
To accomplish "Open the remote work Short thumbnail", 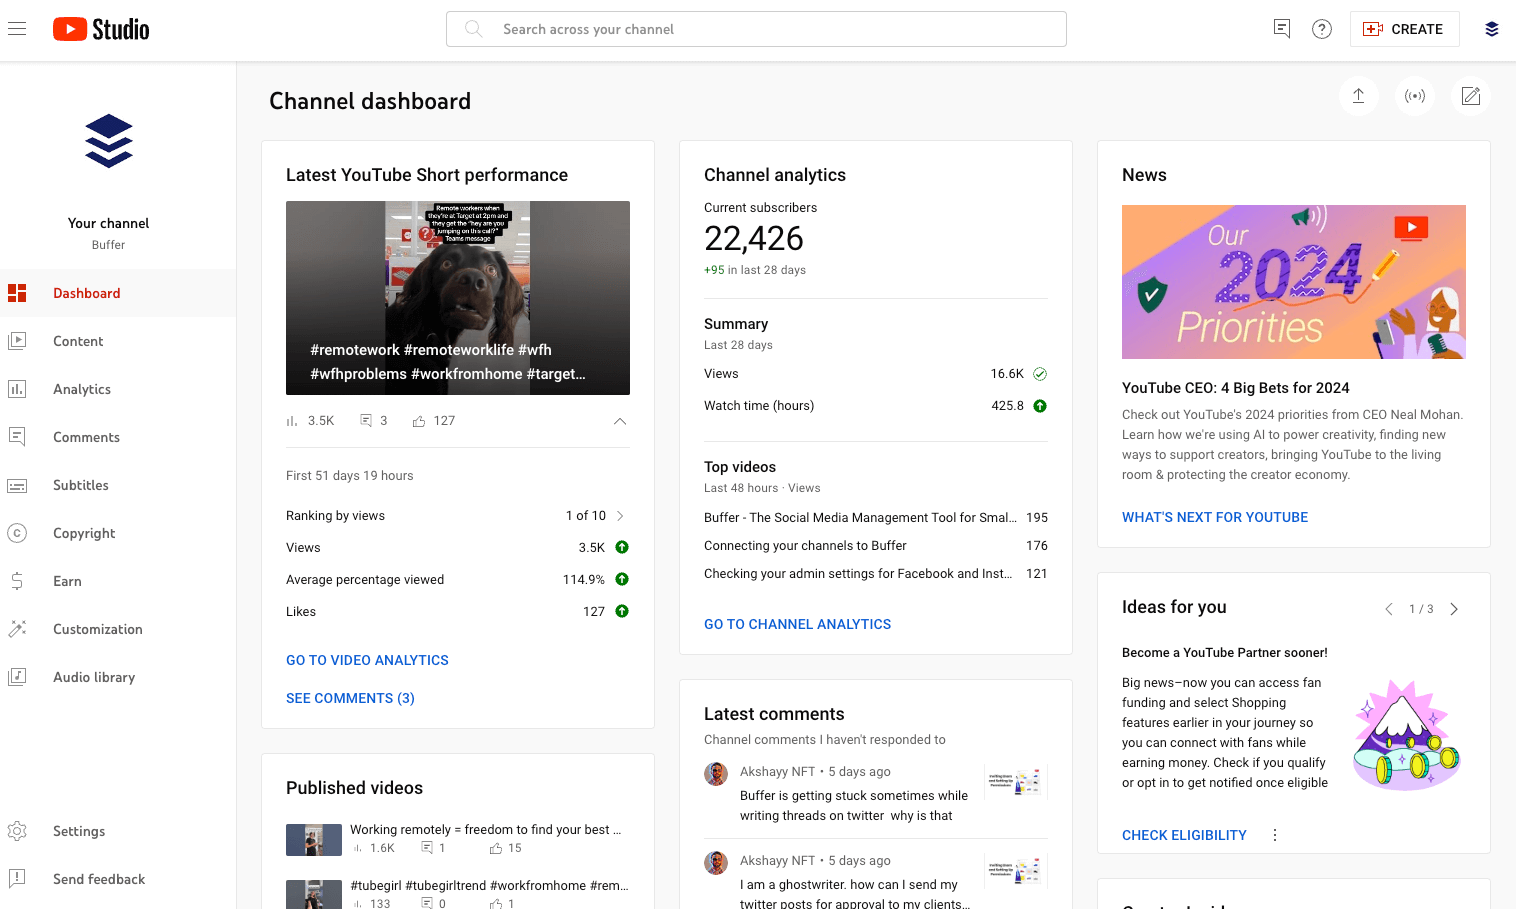I will pyautogui.click(x=458, y=297).
